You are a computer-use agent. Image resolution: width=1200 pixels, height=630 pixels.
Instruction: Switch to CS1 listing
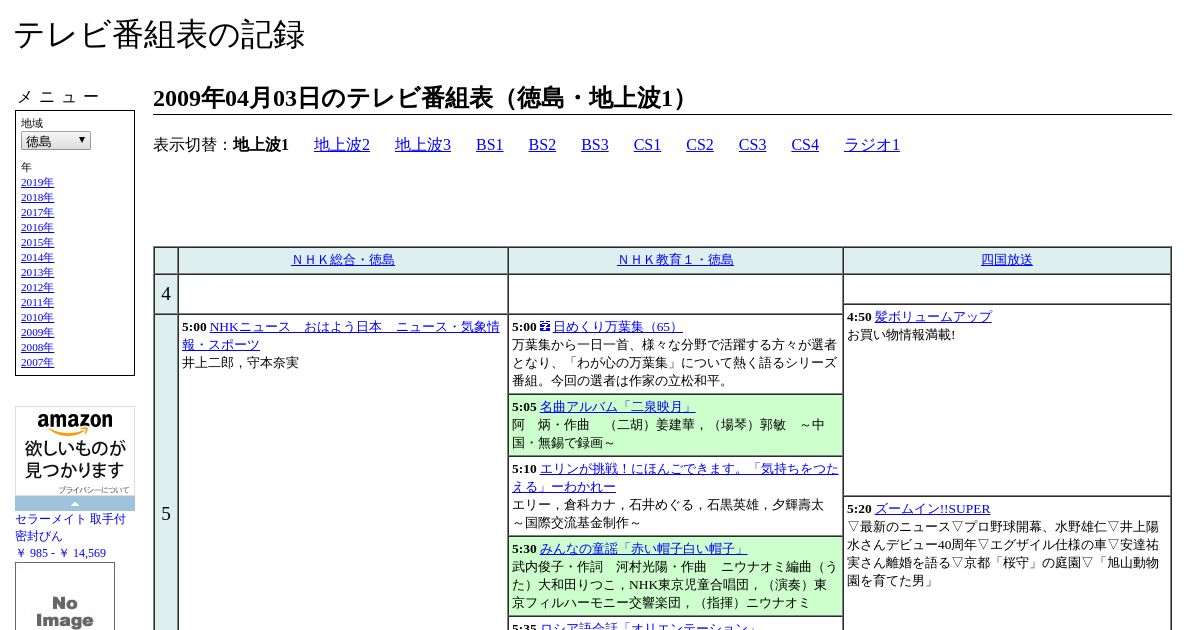647,145
